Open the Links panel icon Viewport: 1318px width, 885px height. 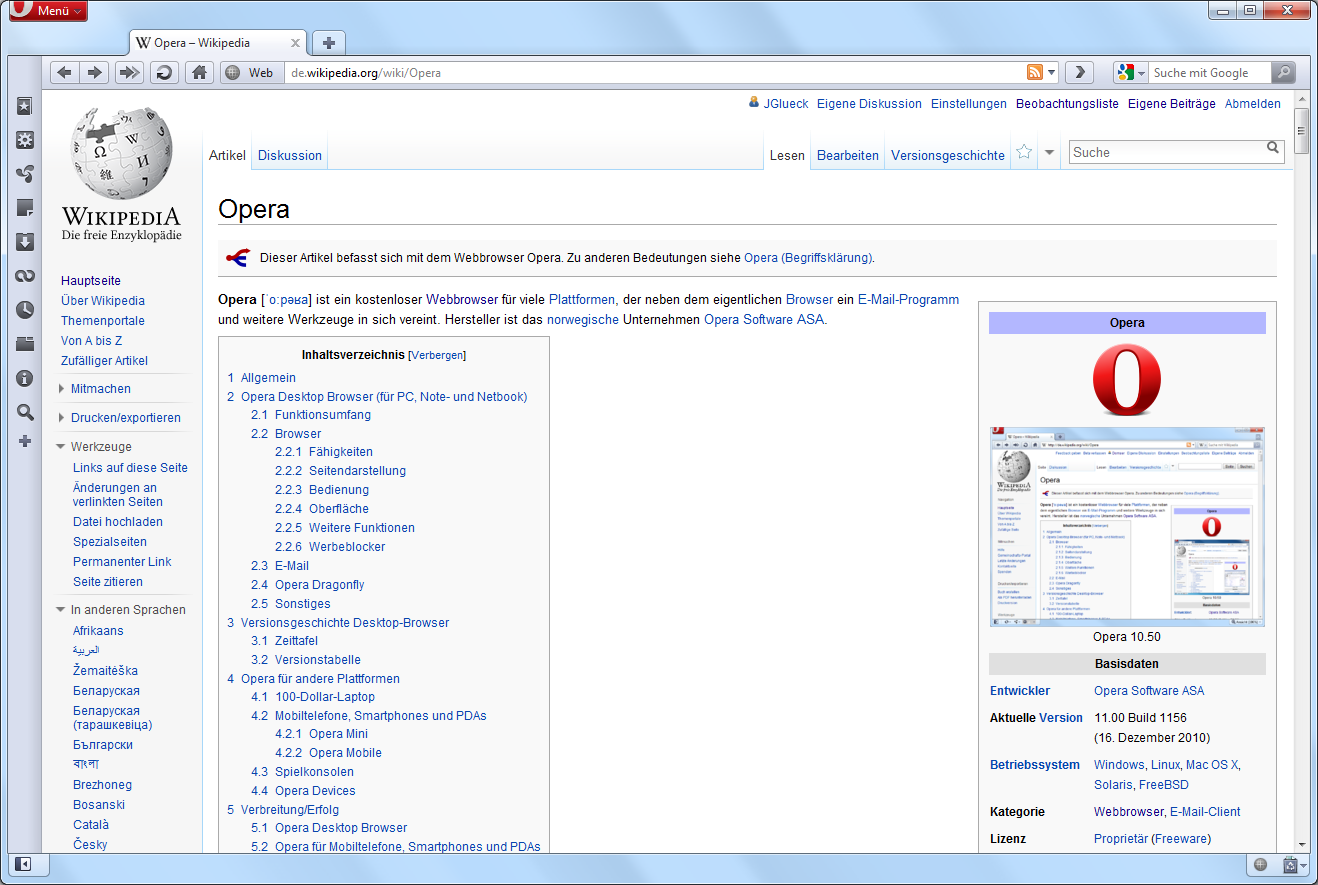pos(25,276)
